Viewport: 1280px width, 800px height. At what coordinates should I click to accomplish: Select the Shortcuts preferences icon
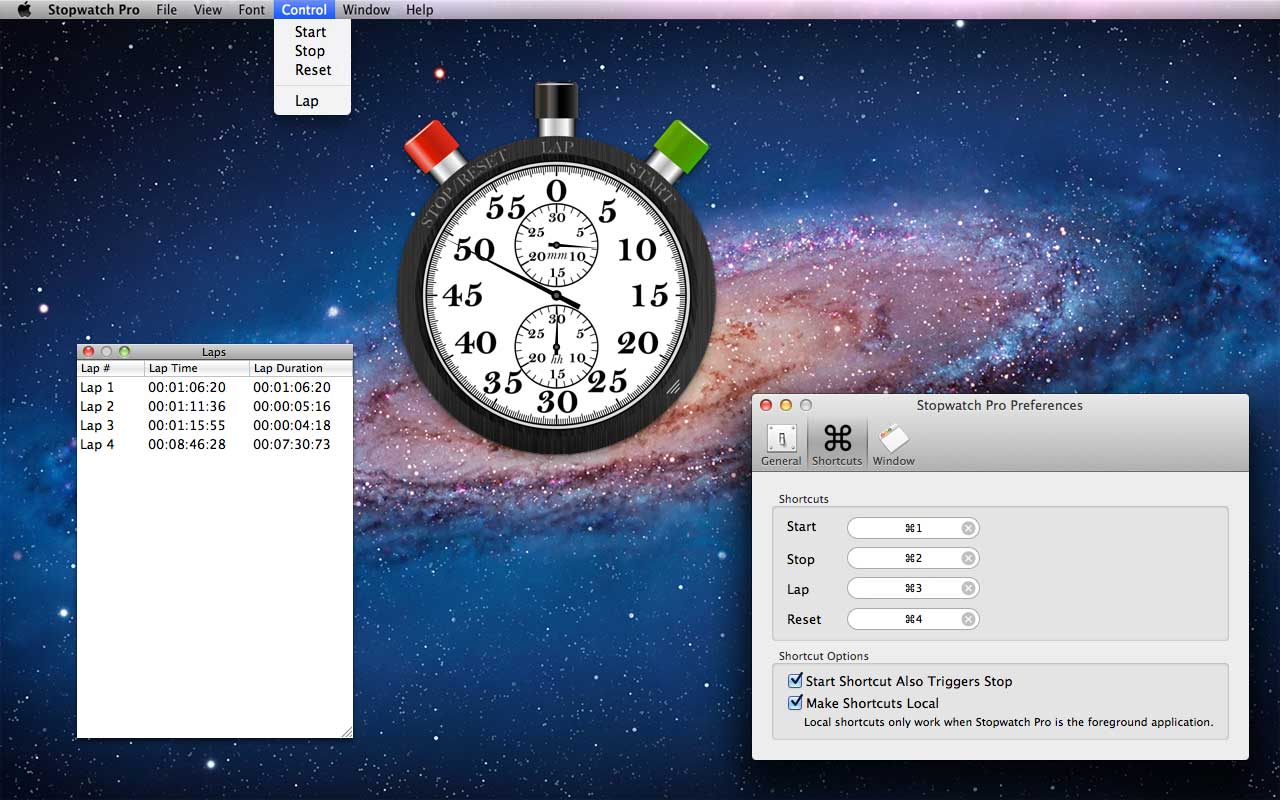[x=837, y=444]
